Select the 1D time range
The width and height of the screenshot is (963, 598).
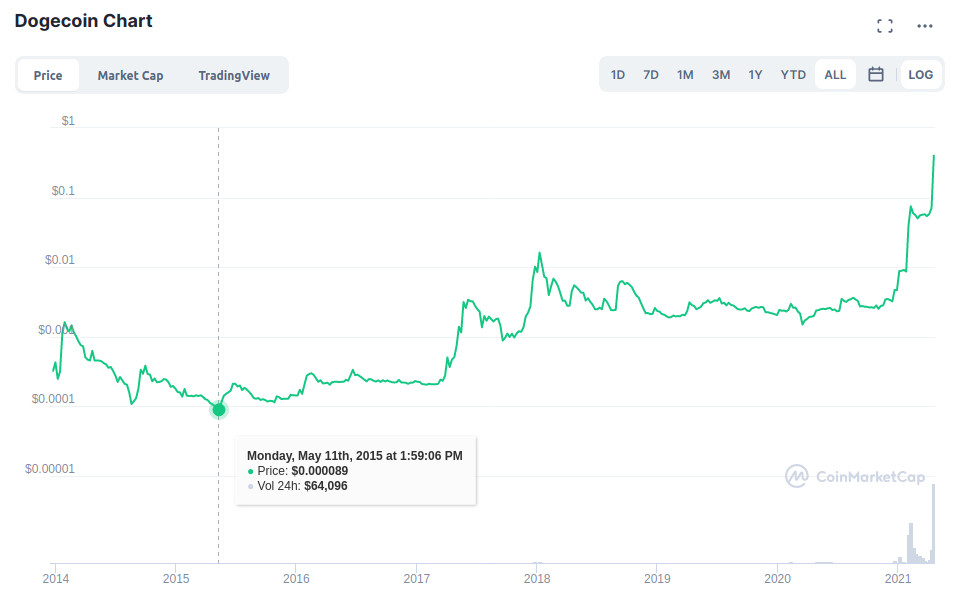[618, 75]
